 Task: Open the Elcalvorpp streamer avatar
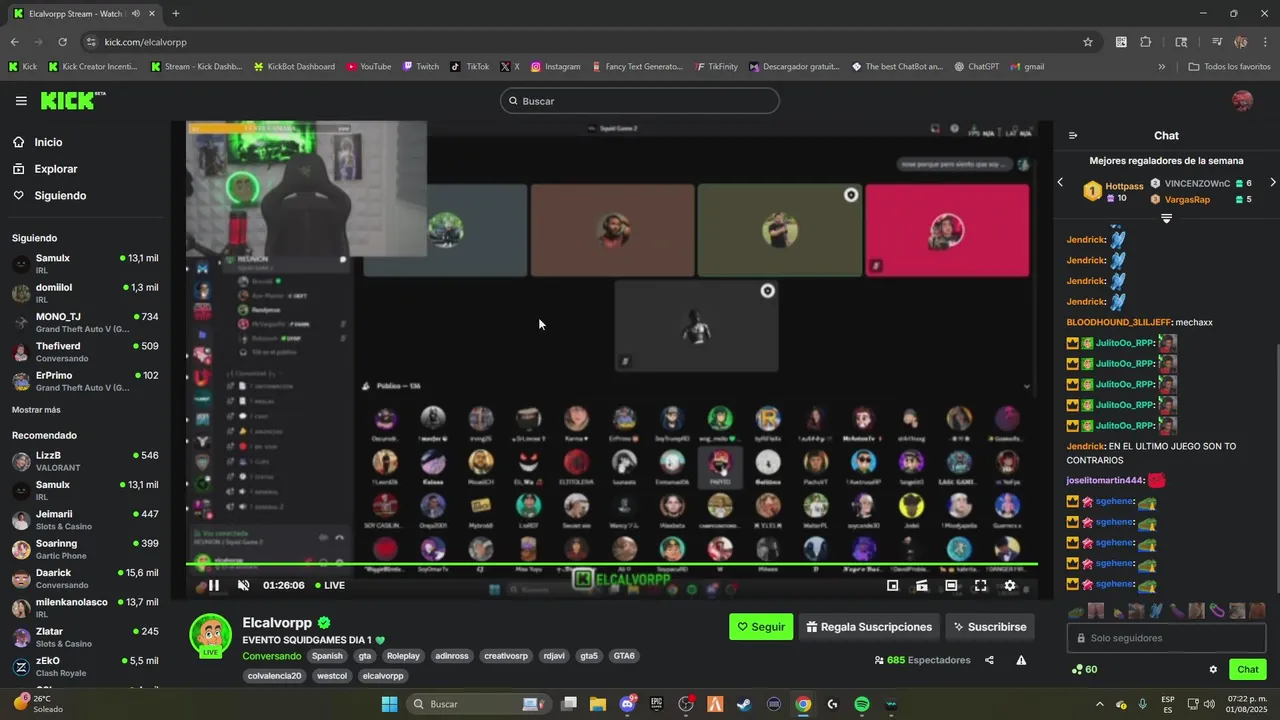coord(211,635)
